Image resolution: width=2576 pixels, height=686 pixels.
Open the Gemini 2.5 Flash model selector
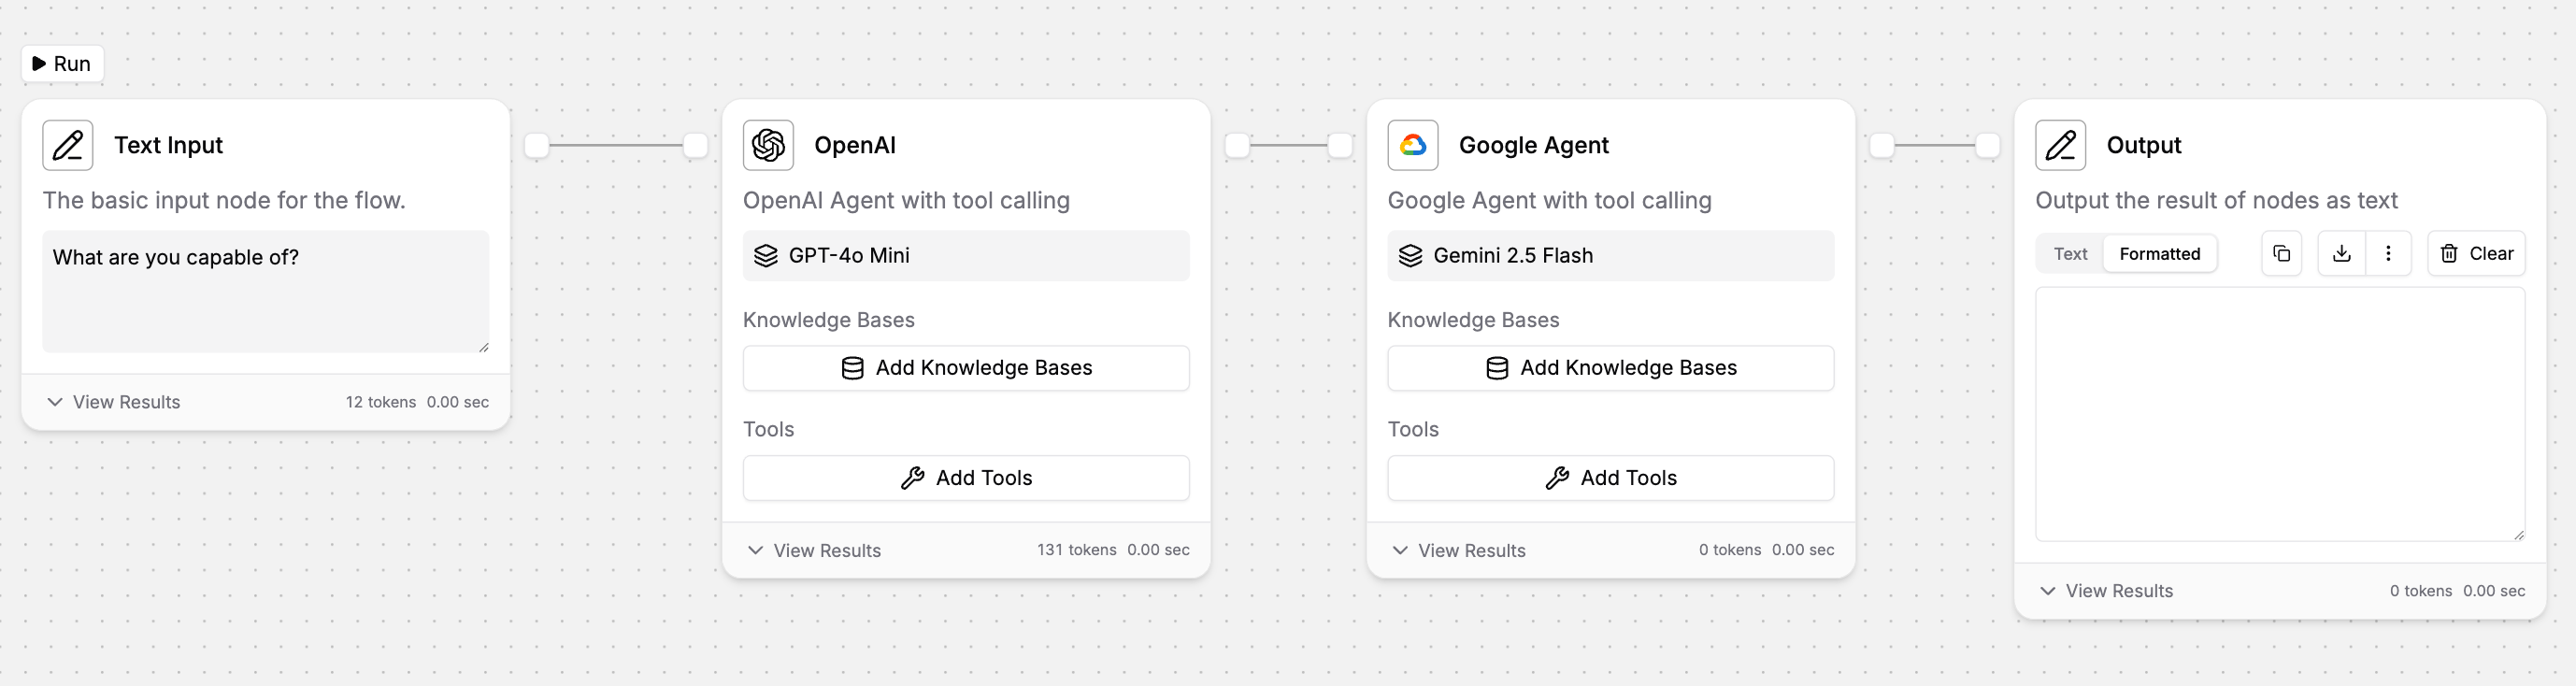[x=1610, y=256]
